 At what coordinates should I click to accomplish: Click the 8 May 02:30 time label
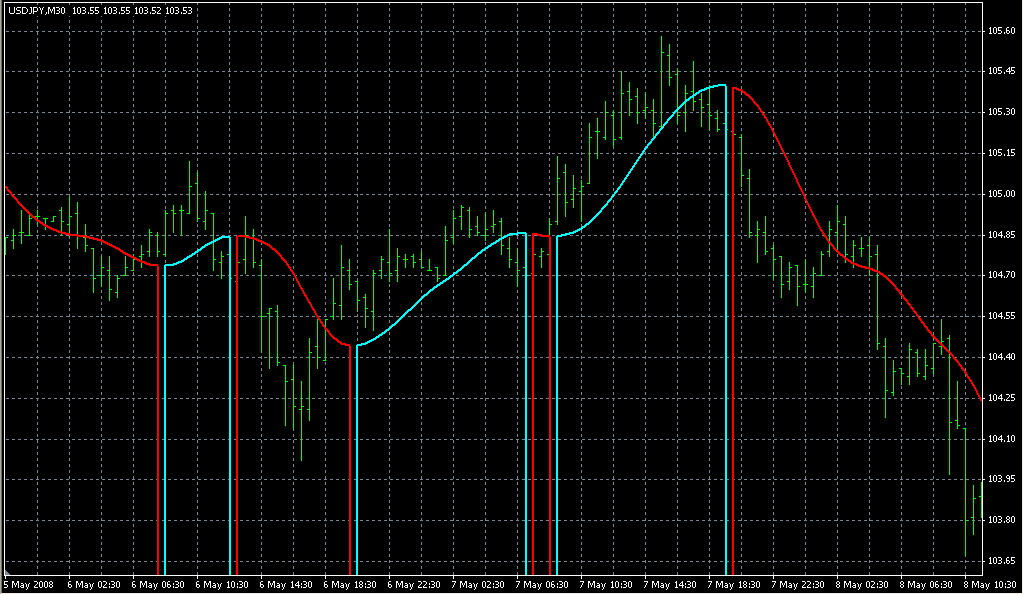tap(864, 584)
